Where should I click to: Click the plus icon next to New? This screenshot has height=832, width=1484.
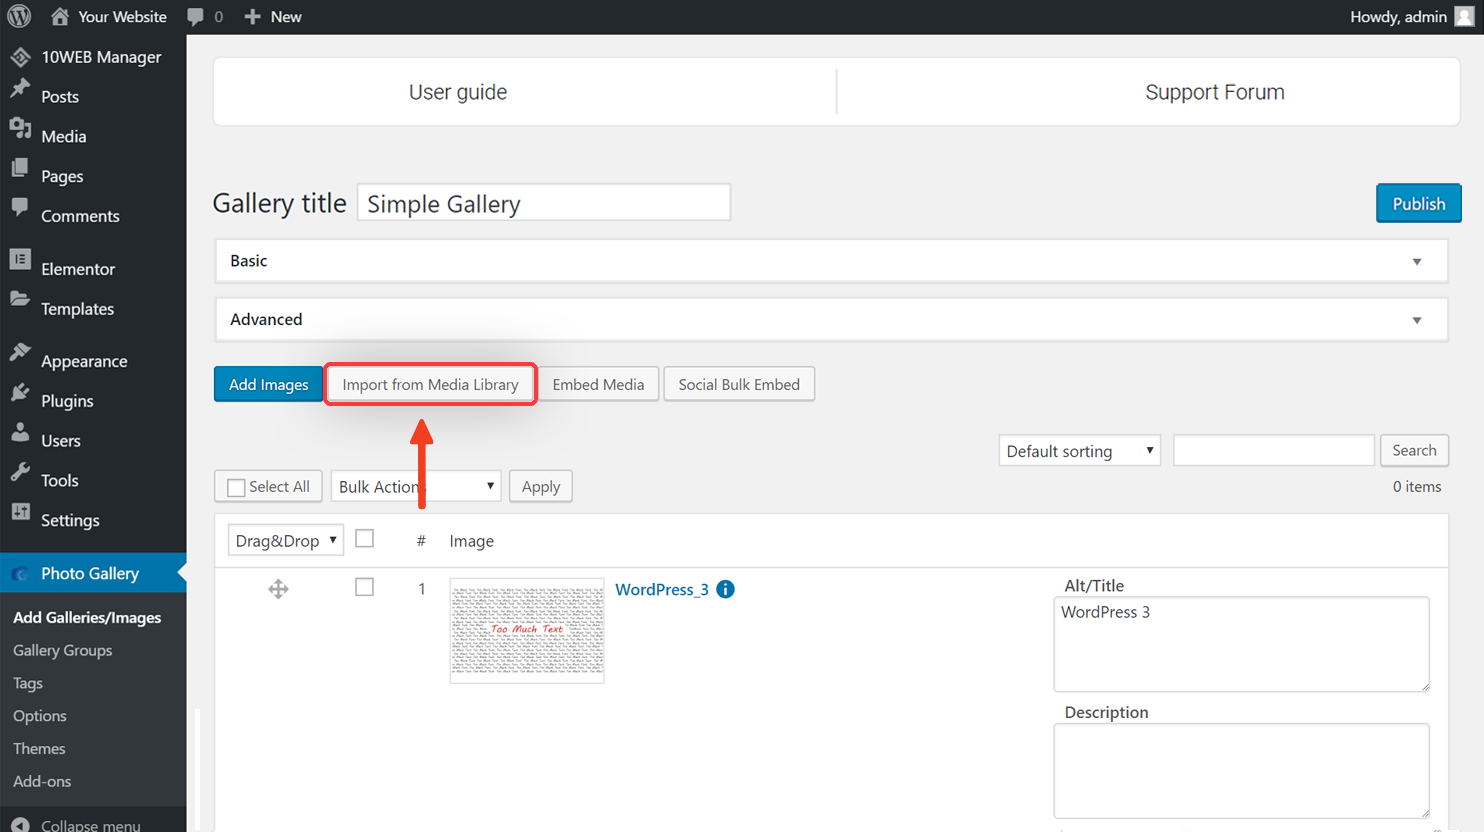tap(252, 17)
